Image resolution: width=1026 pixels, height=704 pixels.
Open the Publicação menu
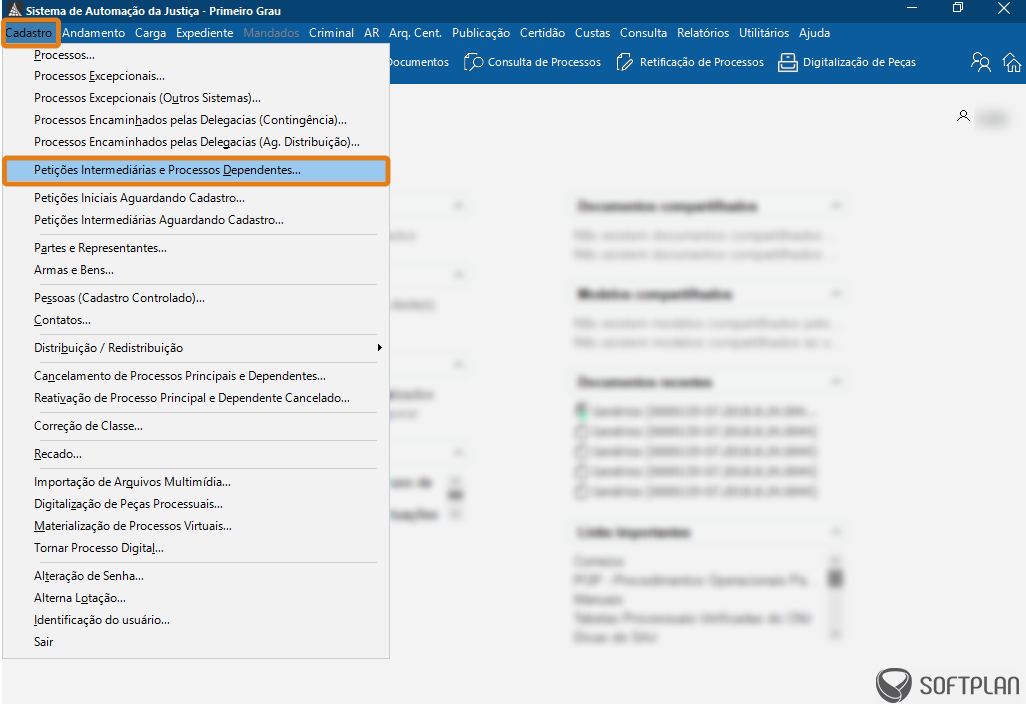click(480, 33)
